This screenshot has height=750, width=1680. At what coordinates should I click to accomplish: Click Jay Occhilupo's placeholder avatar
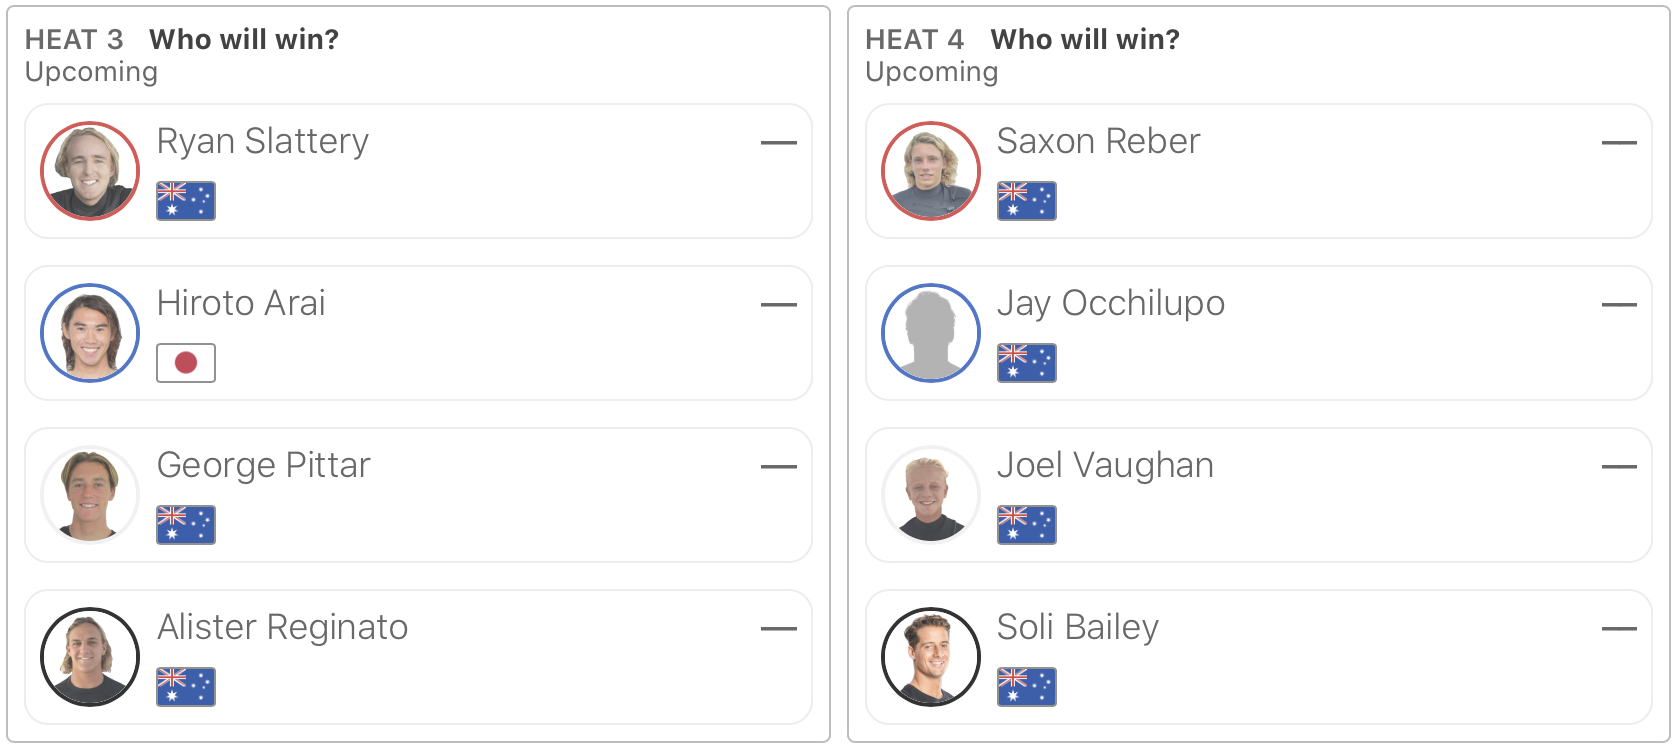tap(931, 333)
